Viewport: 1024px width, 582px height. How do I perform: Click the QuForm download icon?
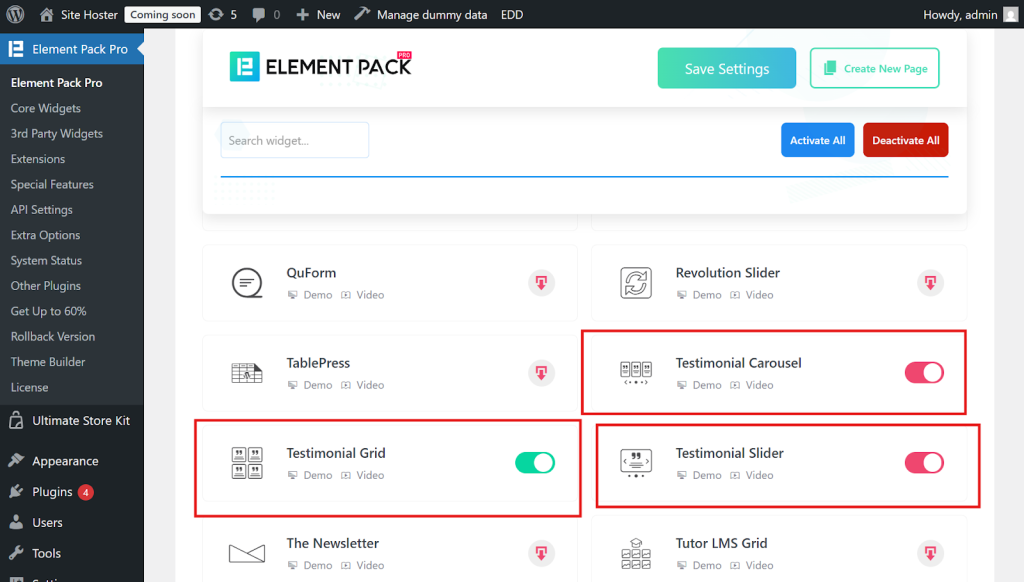(541, 283)
